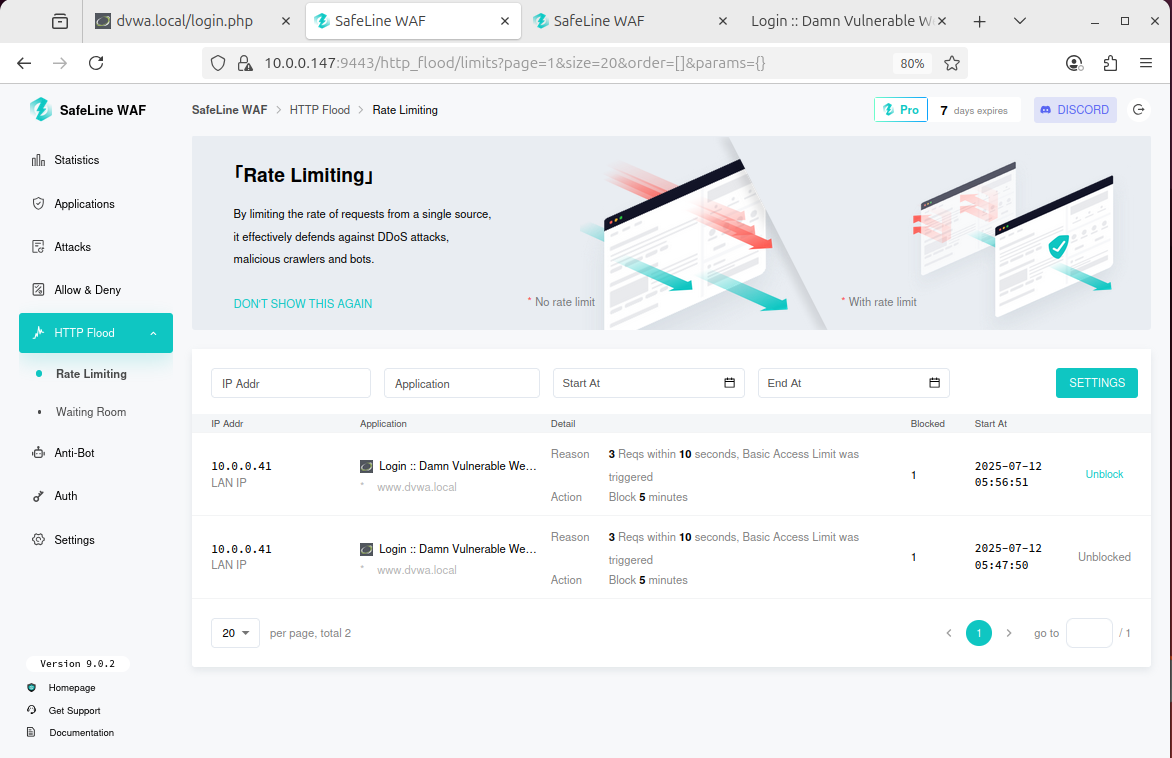Switch to Login :: Damn Vulnerable tab
The width and height of the screenshot is (1172, 758).
pyautogui.click(x=848, y=21)
